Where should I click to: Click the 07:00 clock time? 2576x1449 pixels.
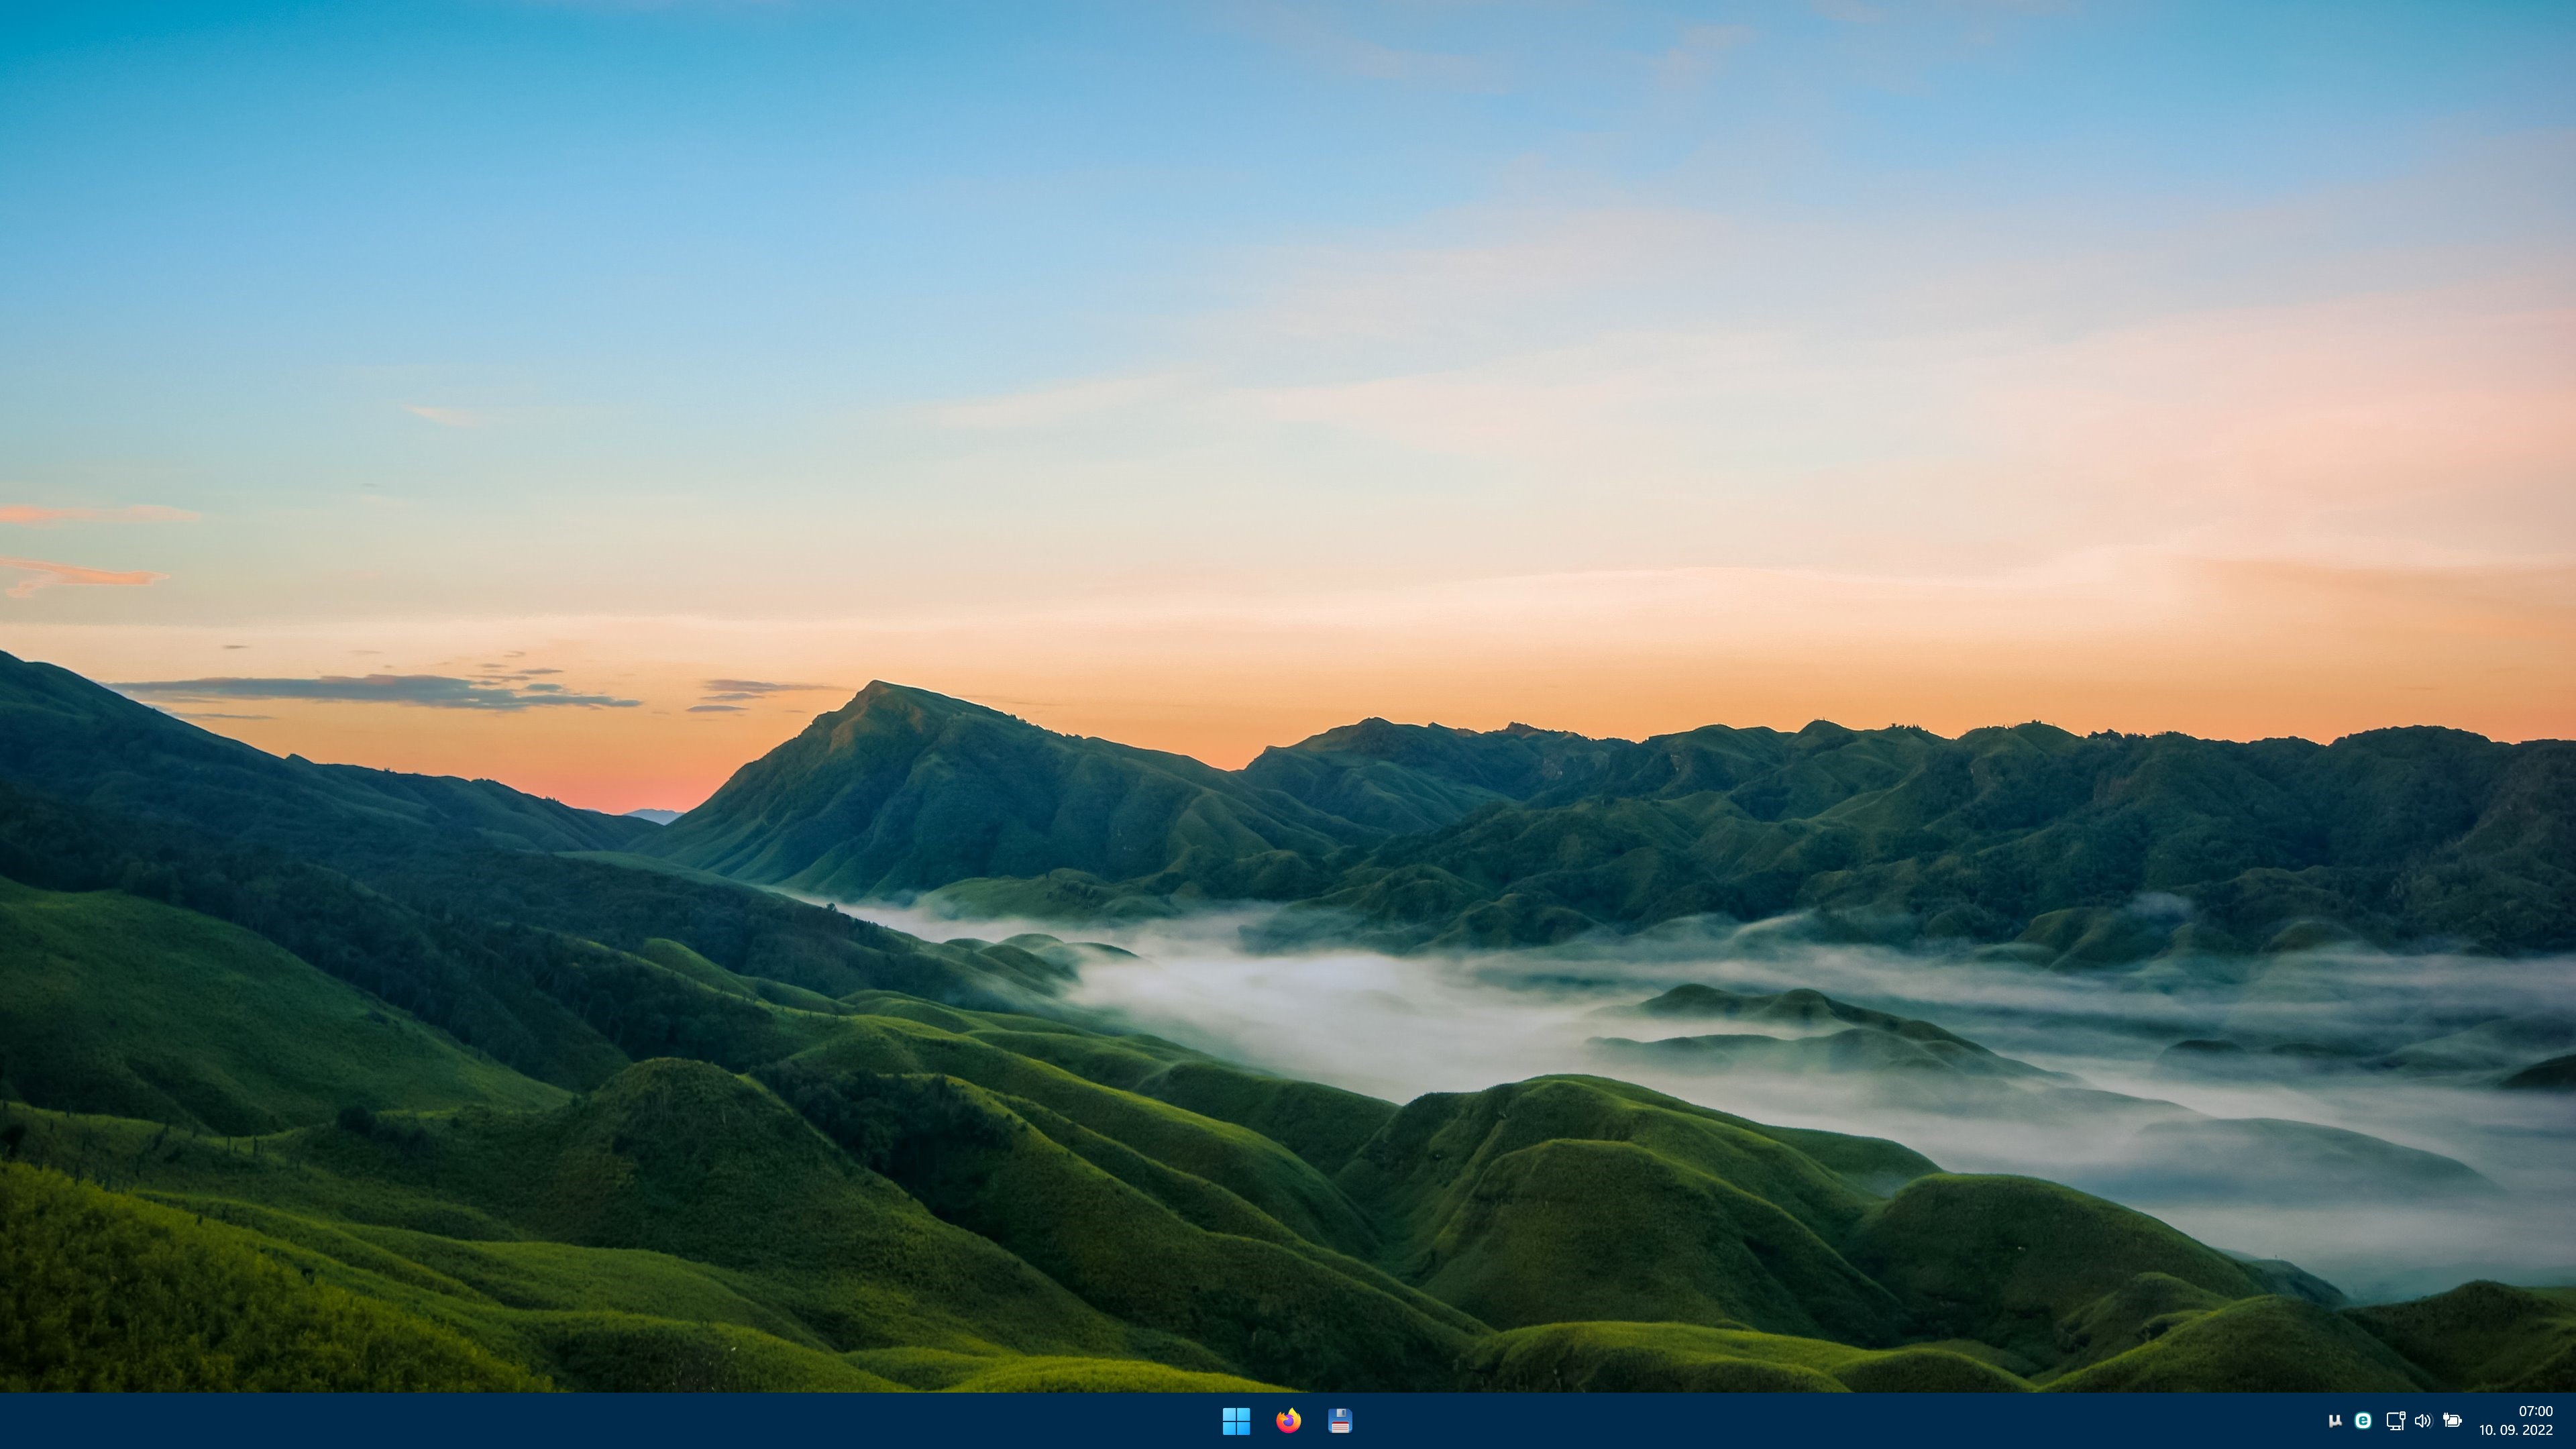coord(2535,1411)
